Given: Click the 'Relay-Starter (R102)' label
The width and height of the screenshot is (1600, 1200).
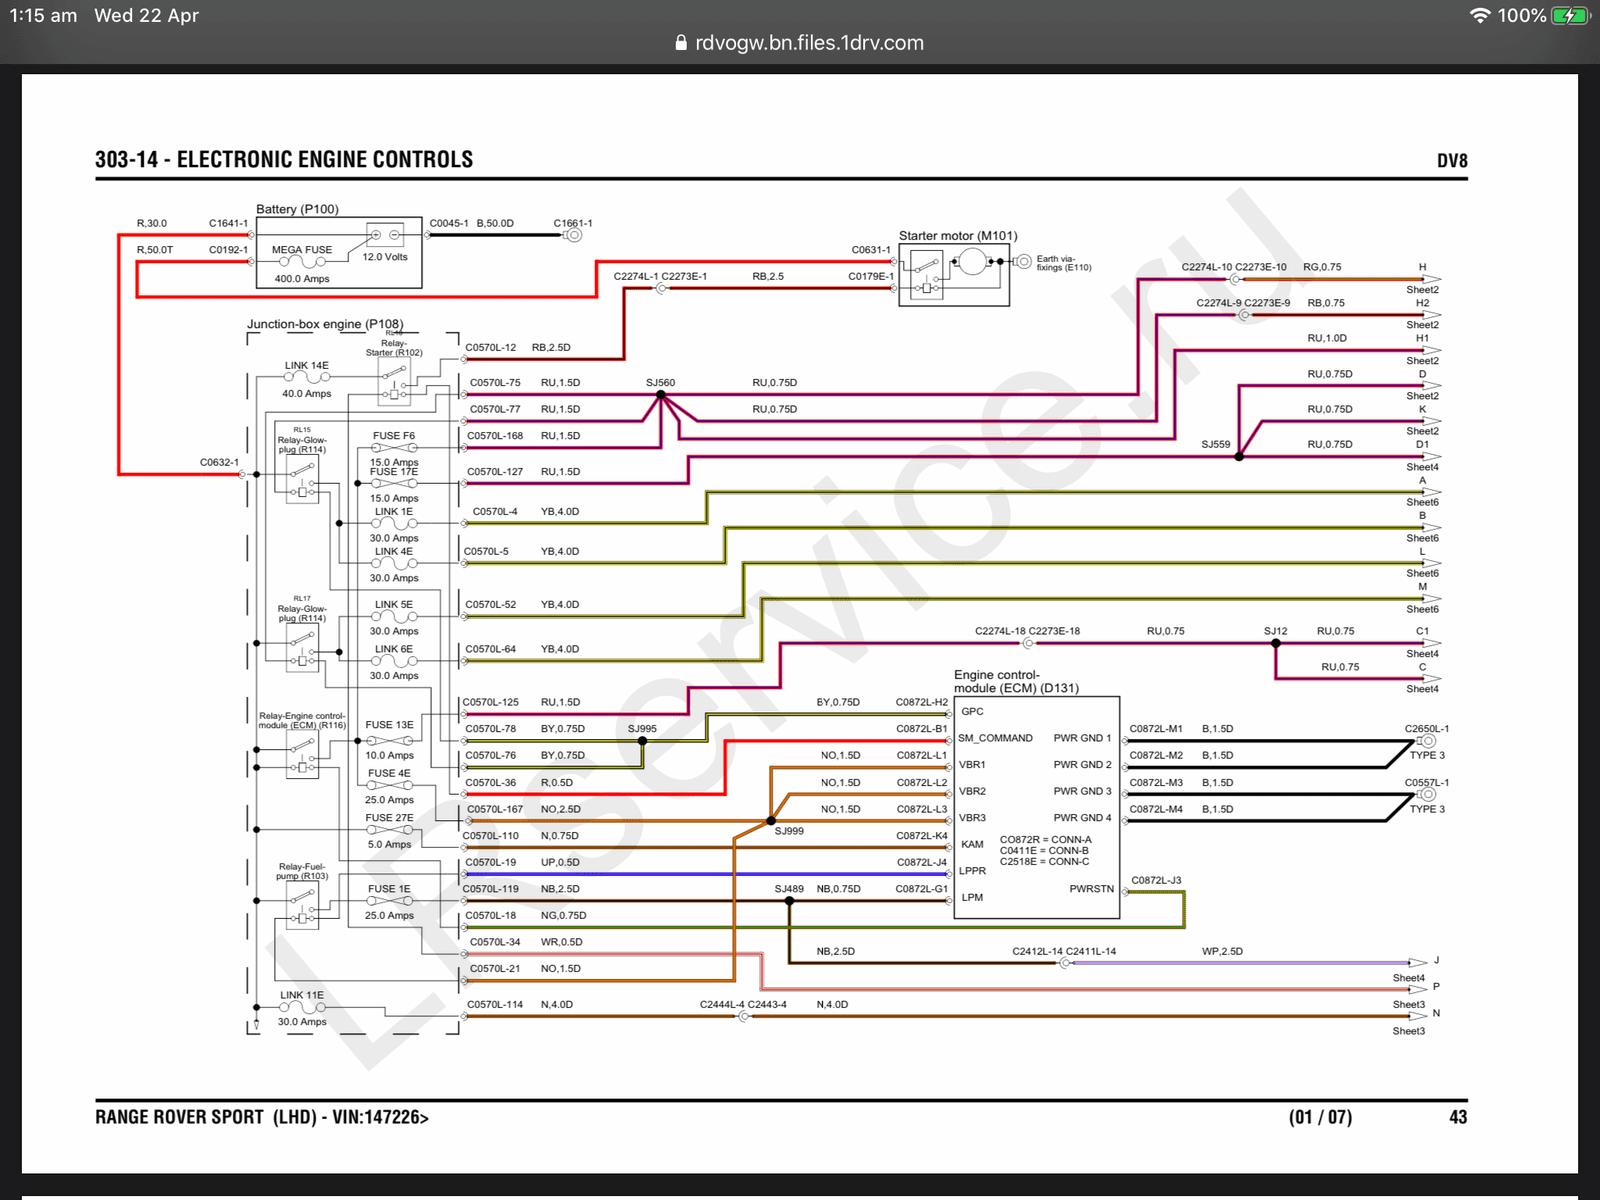Looking at the screenshot, I should click(394, 348).
